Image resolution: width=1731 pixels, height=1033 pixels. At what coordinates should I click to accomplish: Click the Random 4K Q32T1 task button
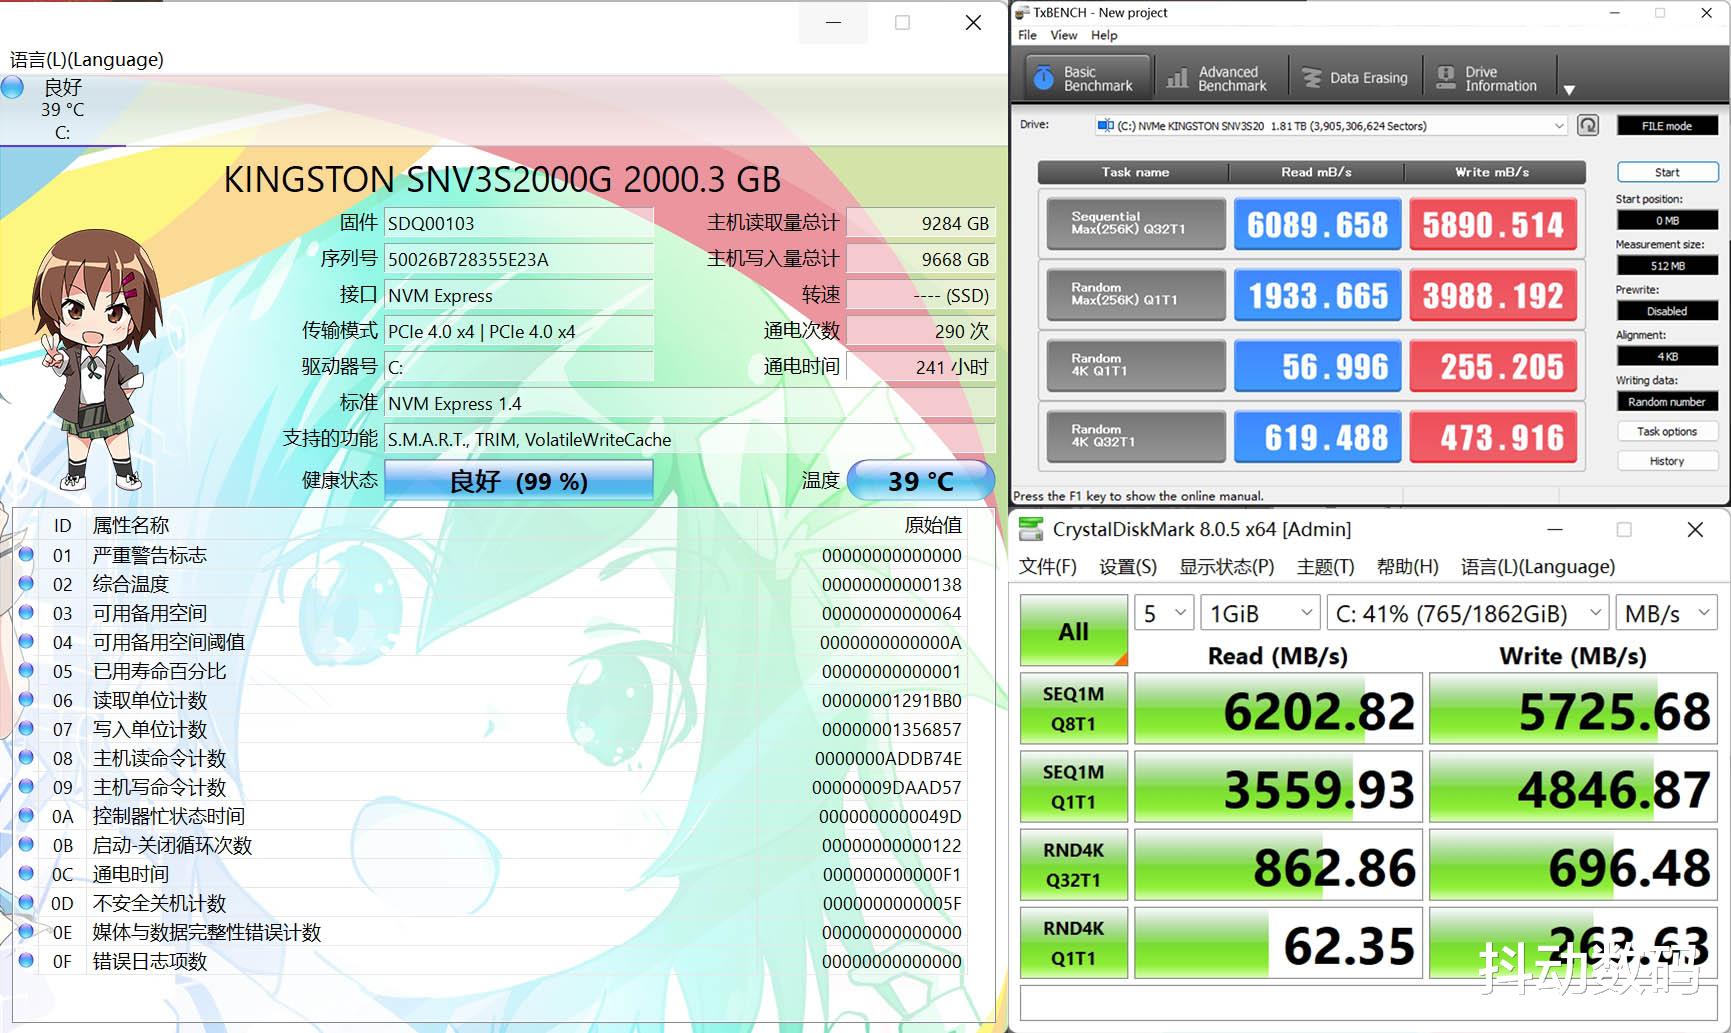(x=1136, y=436)
